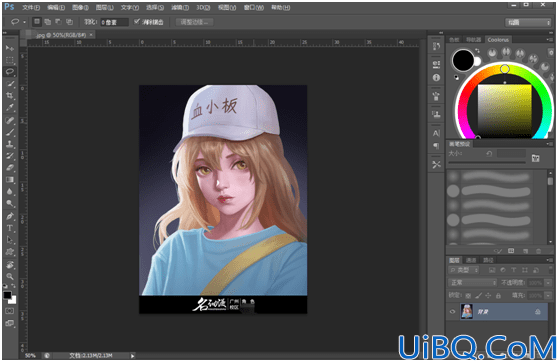Click the hue ring in Coolorus

[x=505, y=69]
